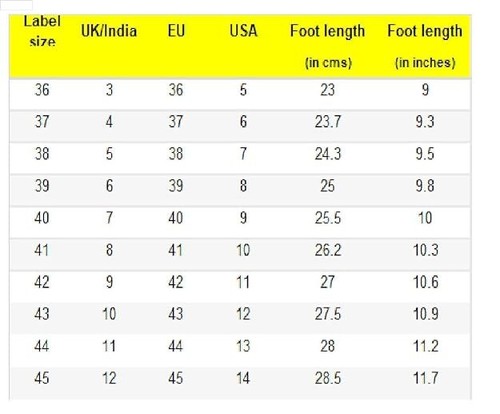This screenshot has height=414, width=500.
Task: Click Foot length (in cms) header
Action: (328, 46)
